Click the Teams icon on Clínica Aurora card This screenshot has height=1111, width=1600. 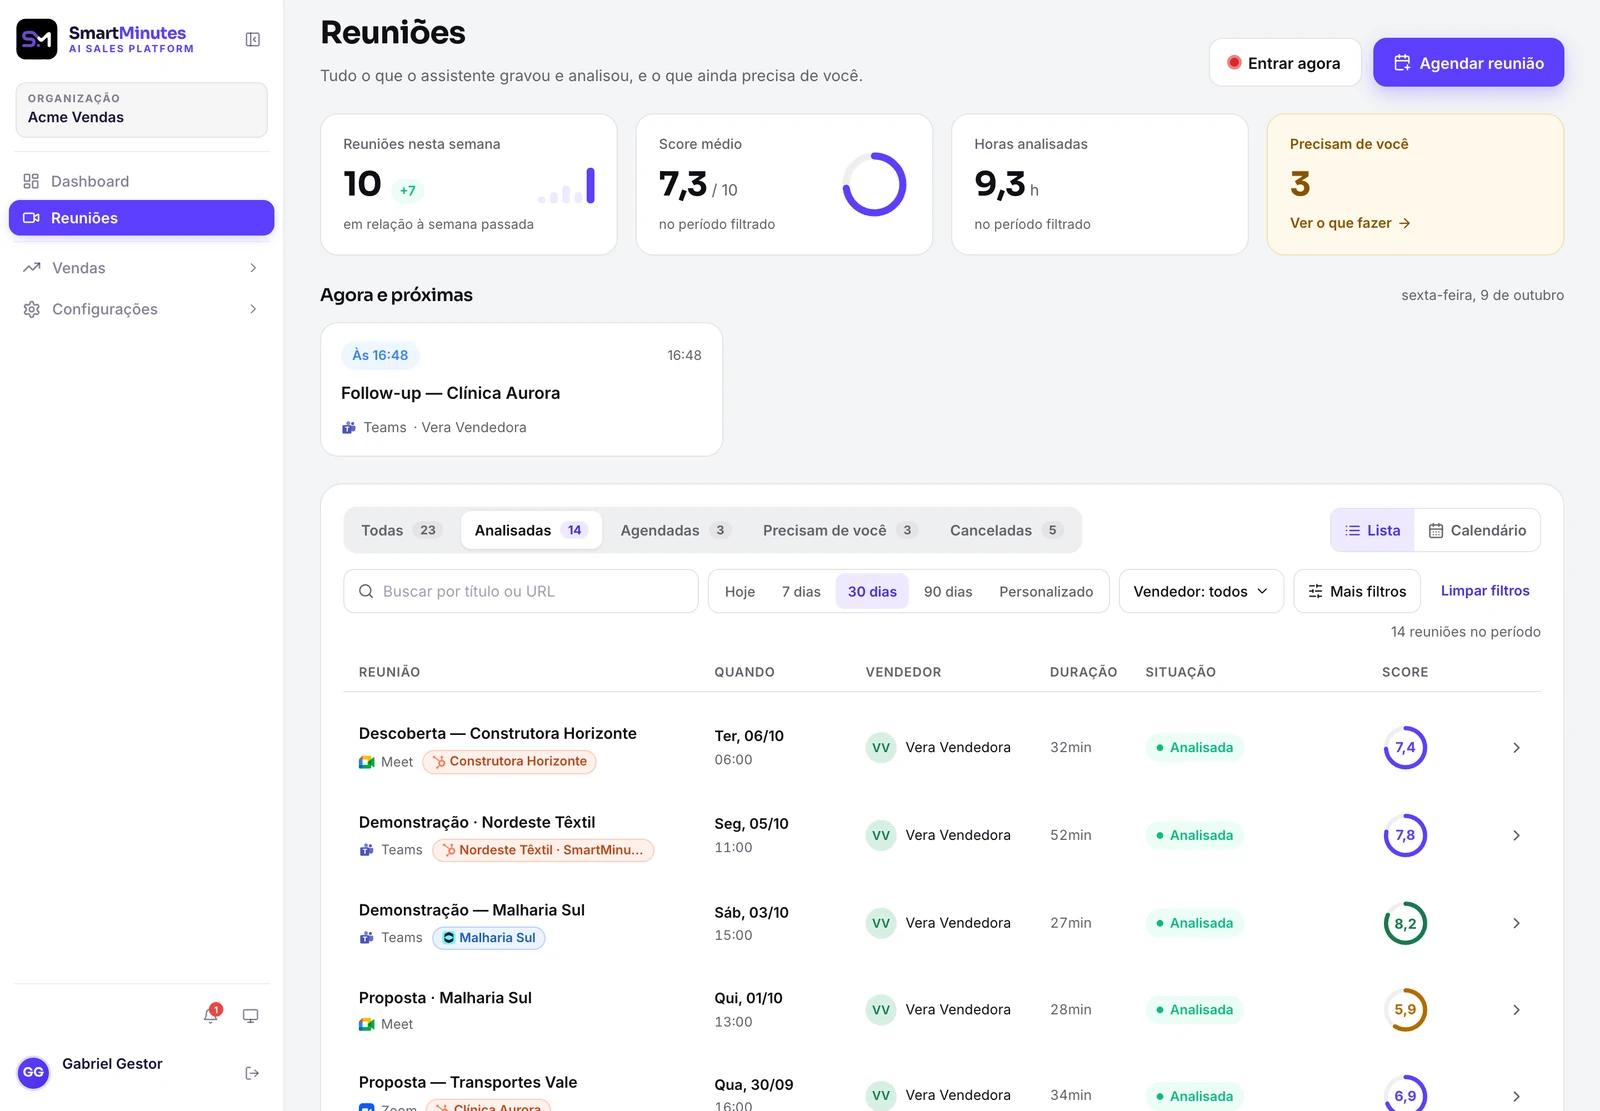pos(349,428)
